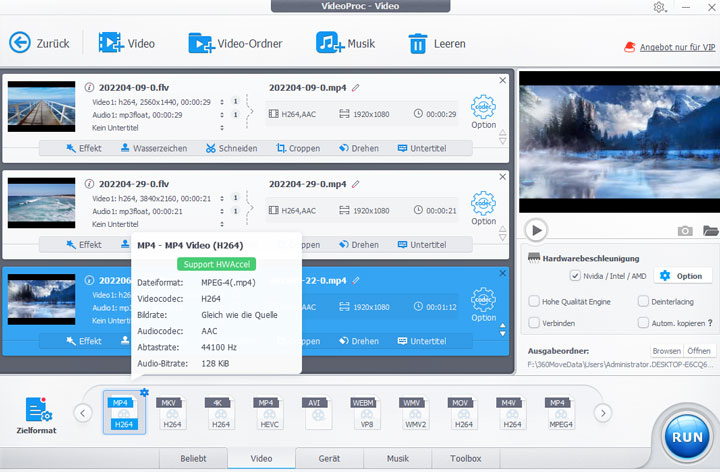720x472 pixels.
Task: Select the MKV H264 format preset
Action: click(172, 413)
